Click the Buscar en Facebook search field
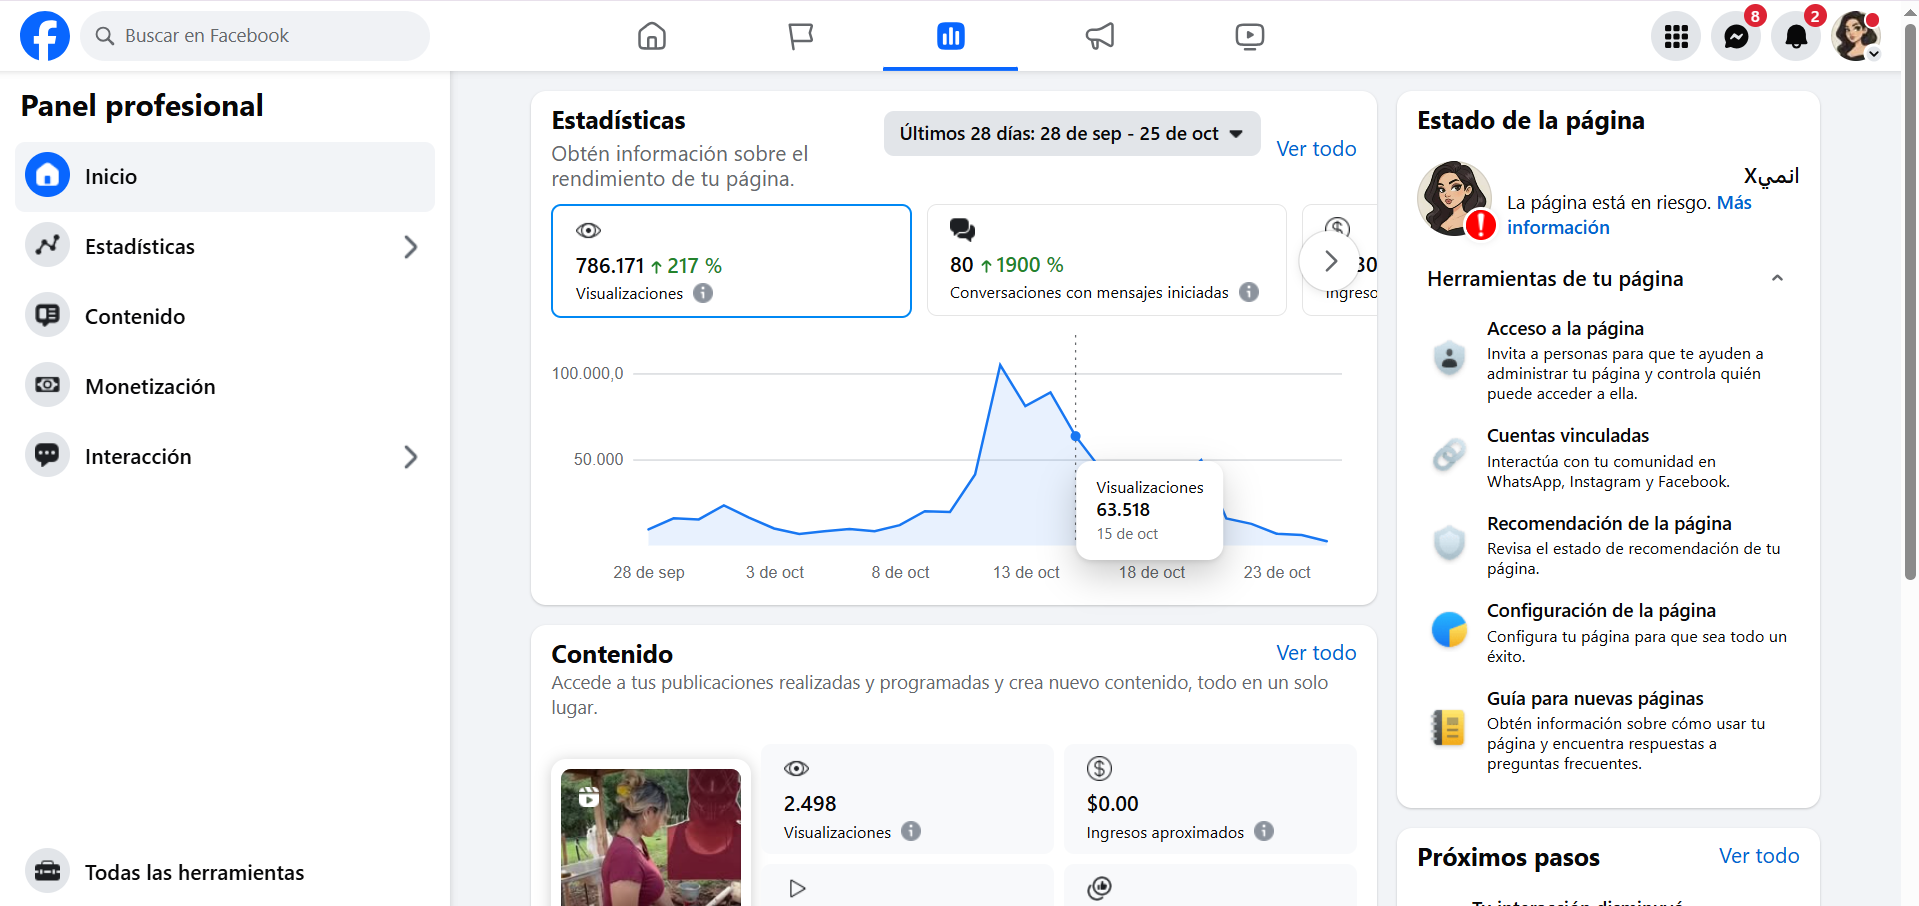 click(255, 36)
